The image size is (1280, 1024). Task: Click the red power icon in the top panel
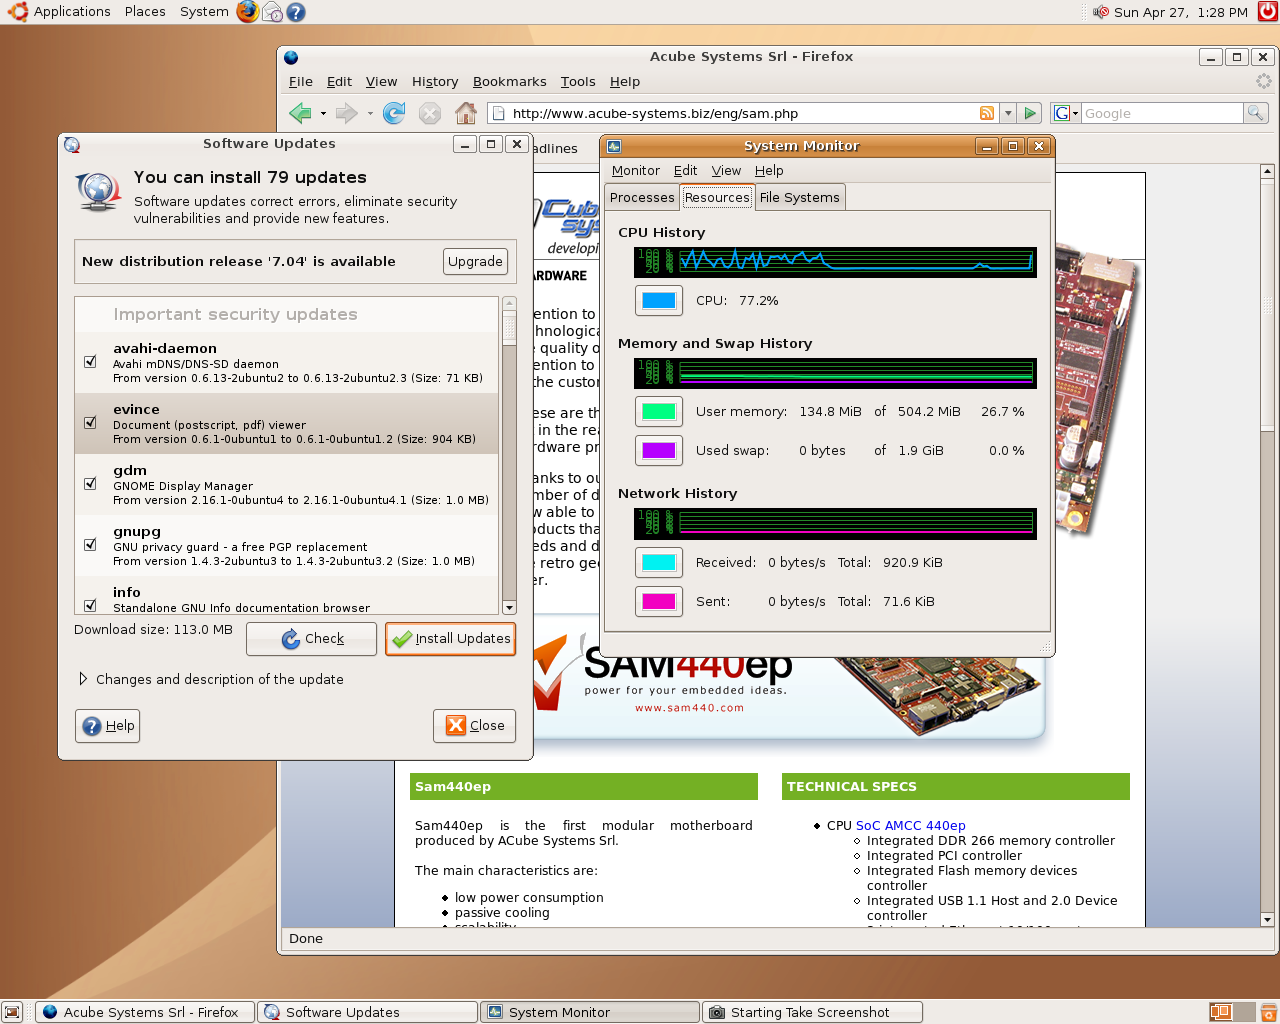coord(1267,11)
